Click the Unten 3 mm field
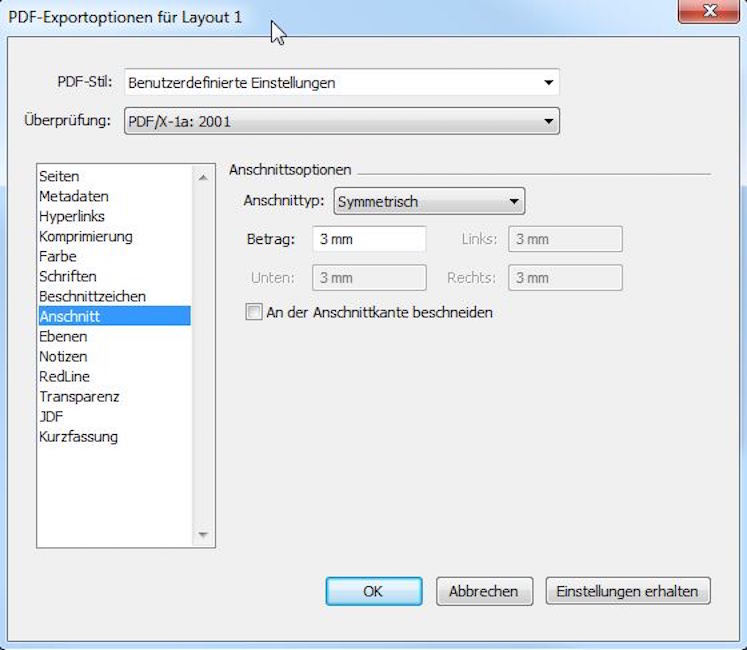The image size is (747, 650). point(369,277)
